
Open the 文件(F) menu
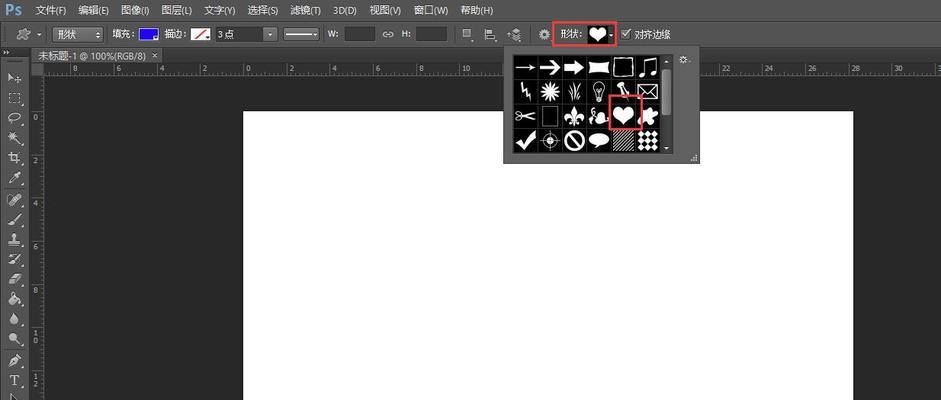(x=50, y=10)
